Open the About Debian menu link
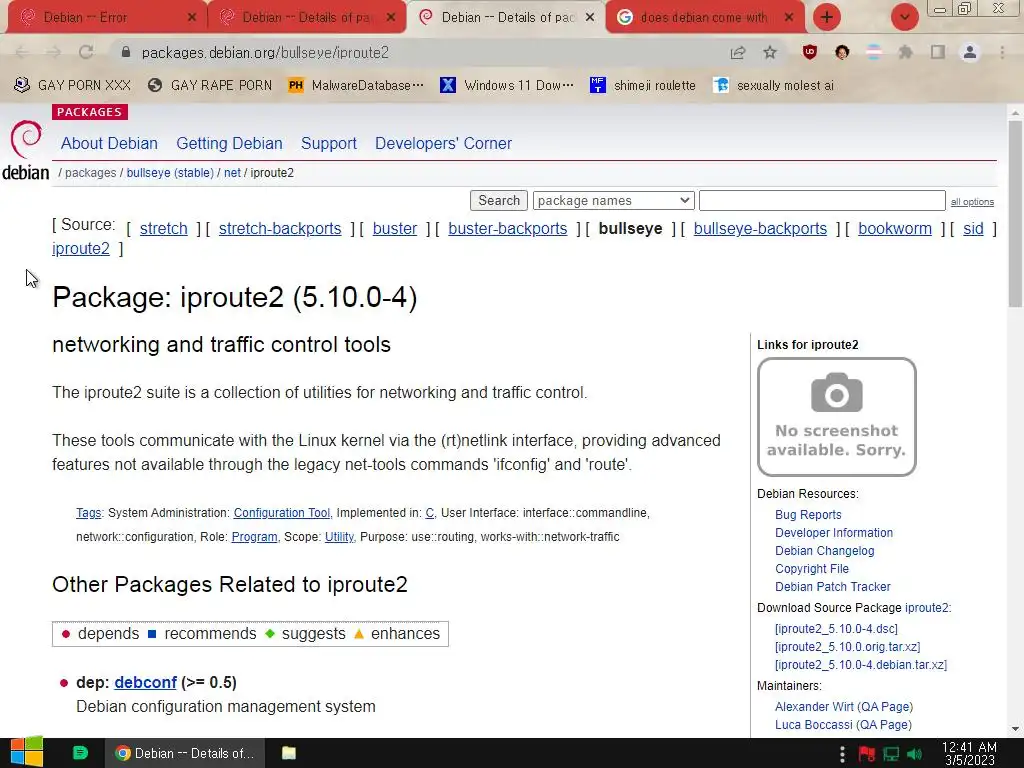The height and width of the screenshot is (768, 1024). point(109,143)
